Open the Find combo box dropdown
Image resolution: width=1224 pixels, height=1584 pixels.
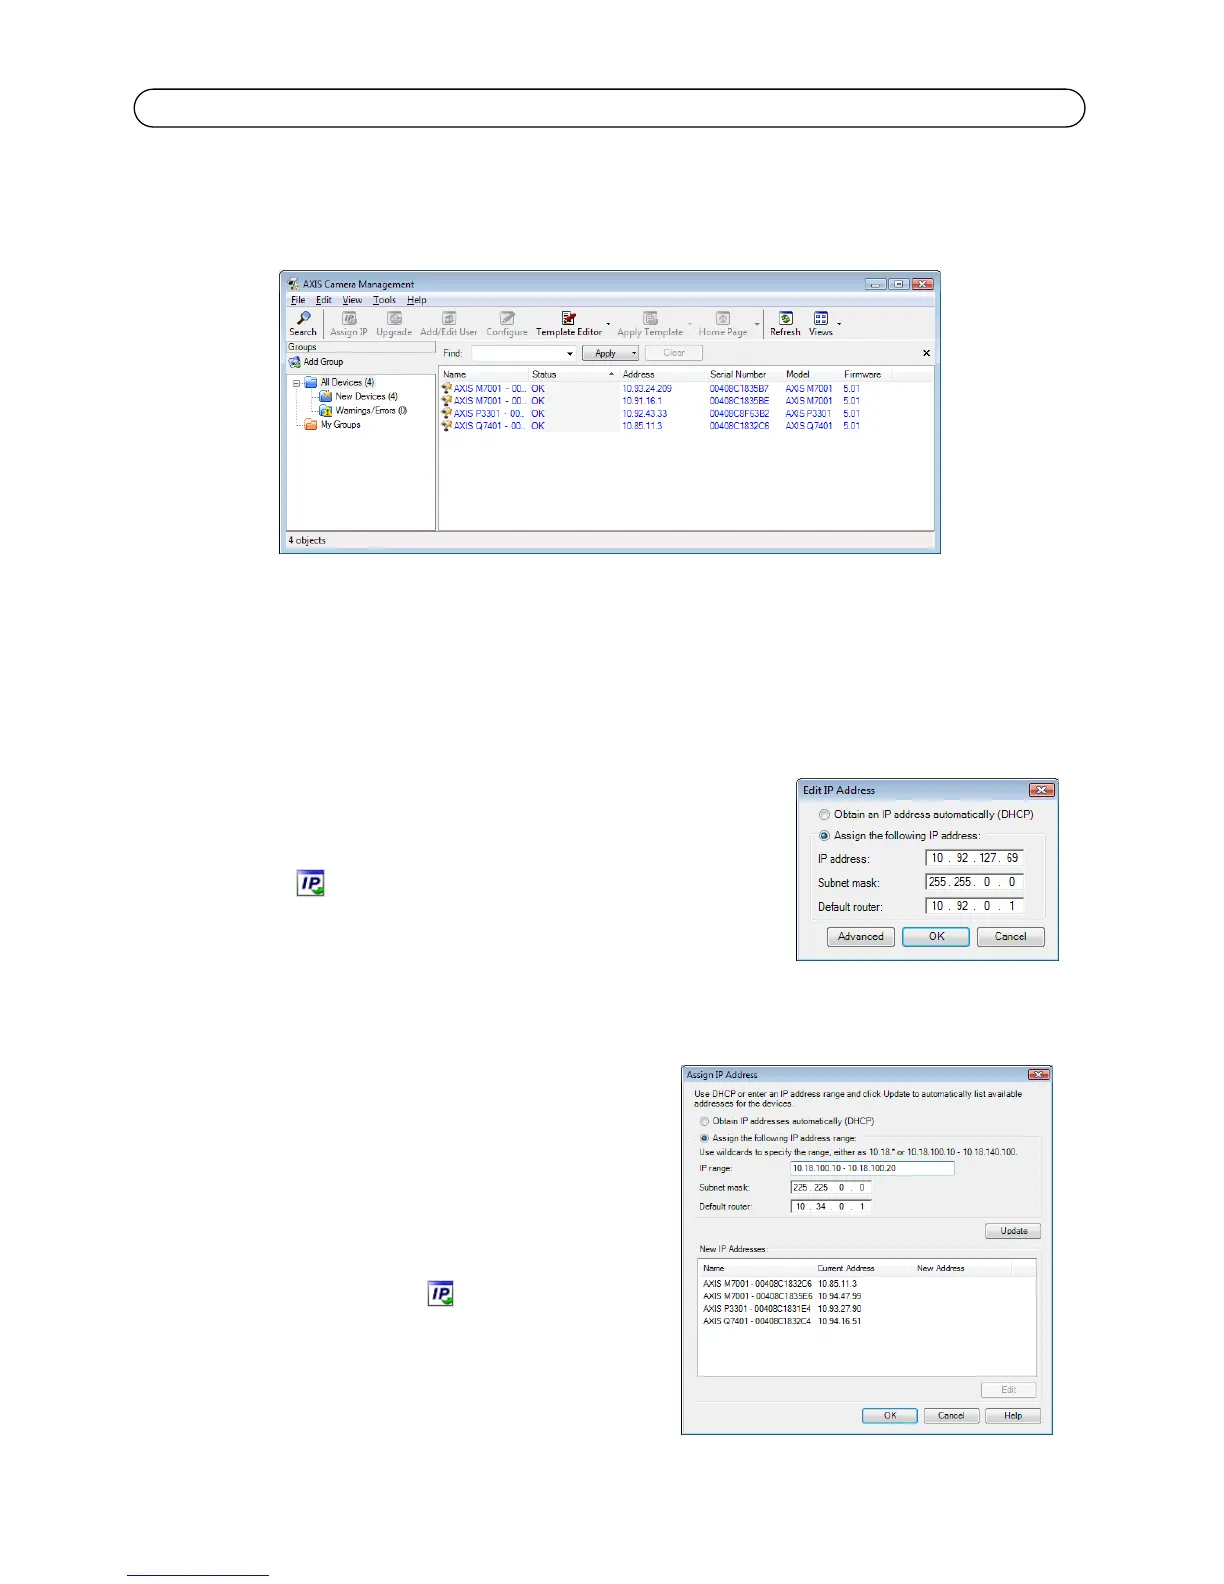coord(570,353)
